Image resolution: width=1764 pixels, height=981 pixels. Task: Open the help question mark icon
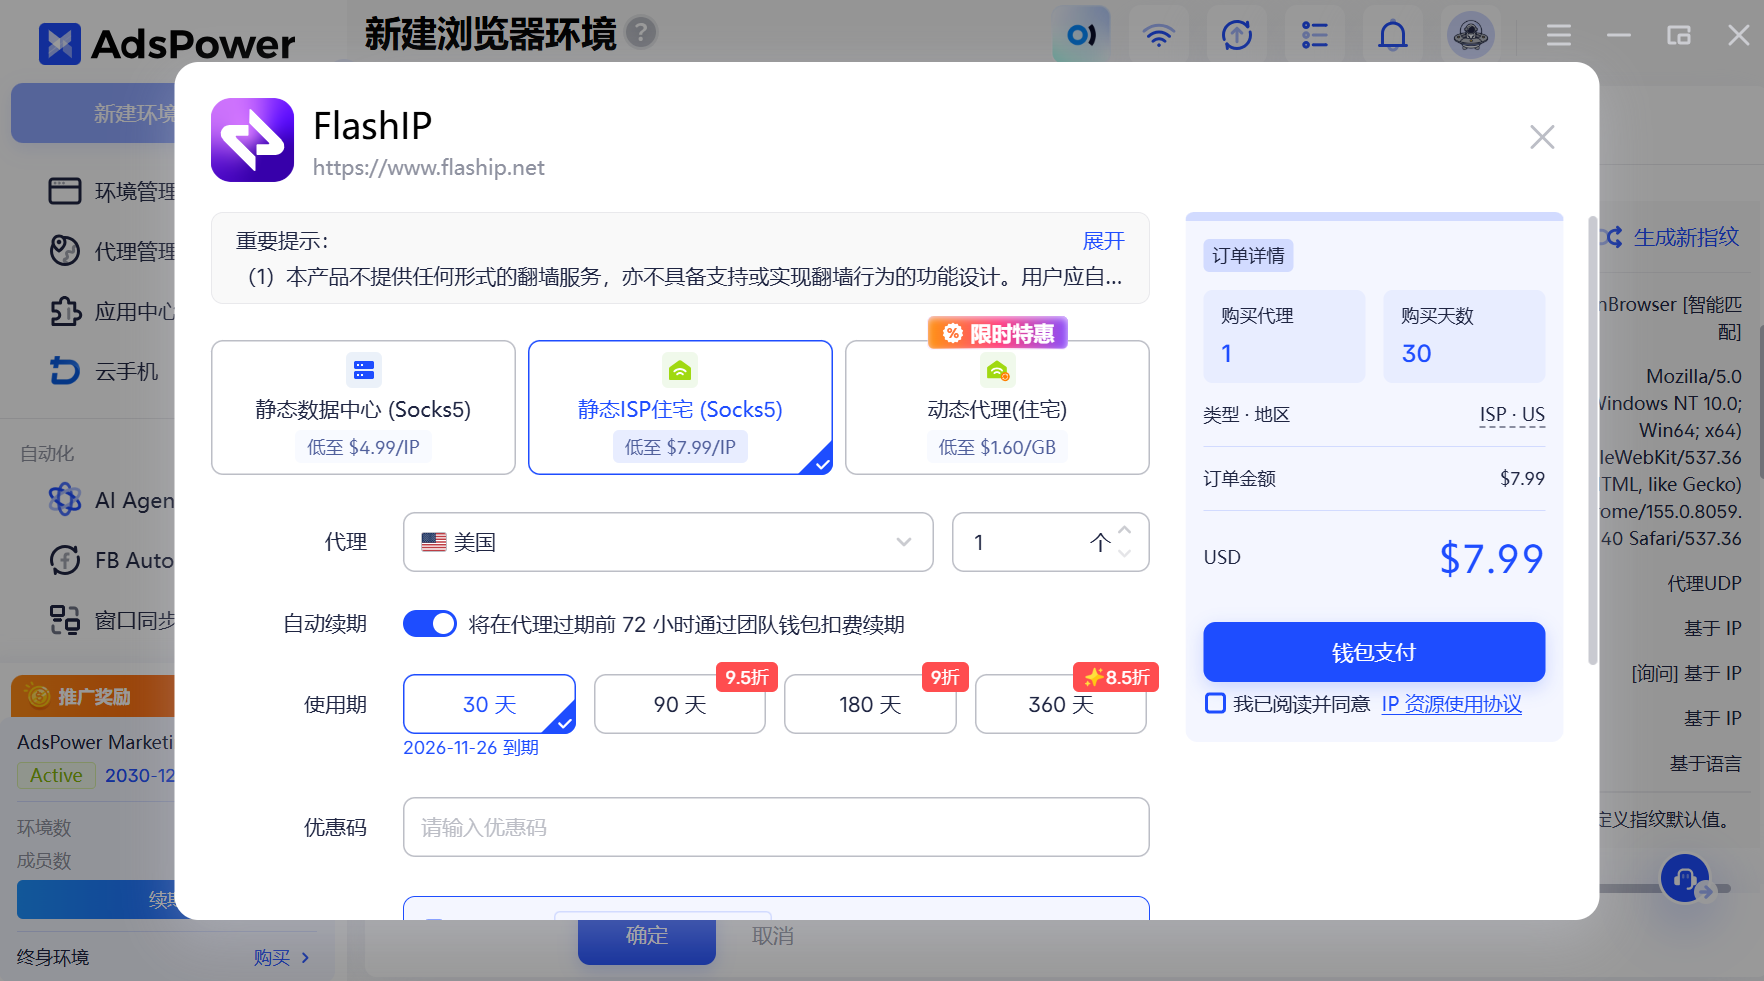click(641, 33)
